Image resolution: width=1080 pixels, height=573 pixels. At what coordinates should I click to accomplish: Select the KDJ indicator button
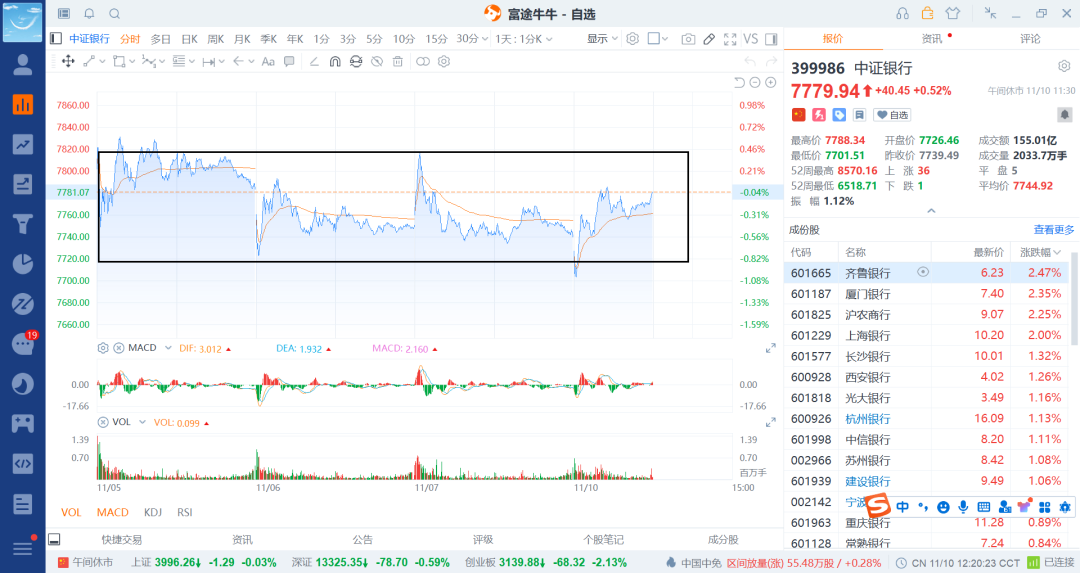153,512
